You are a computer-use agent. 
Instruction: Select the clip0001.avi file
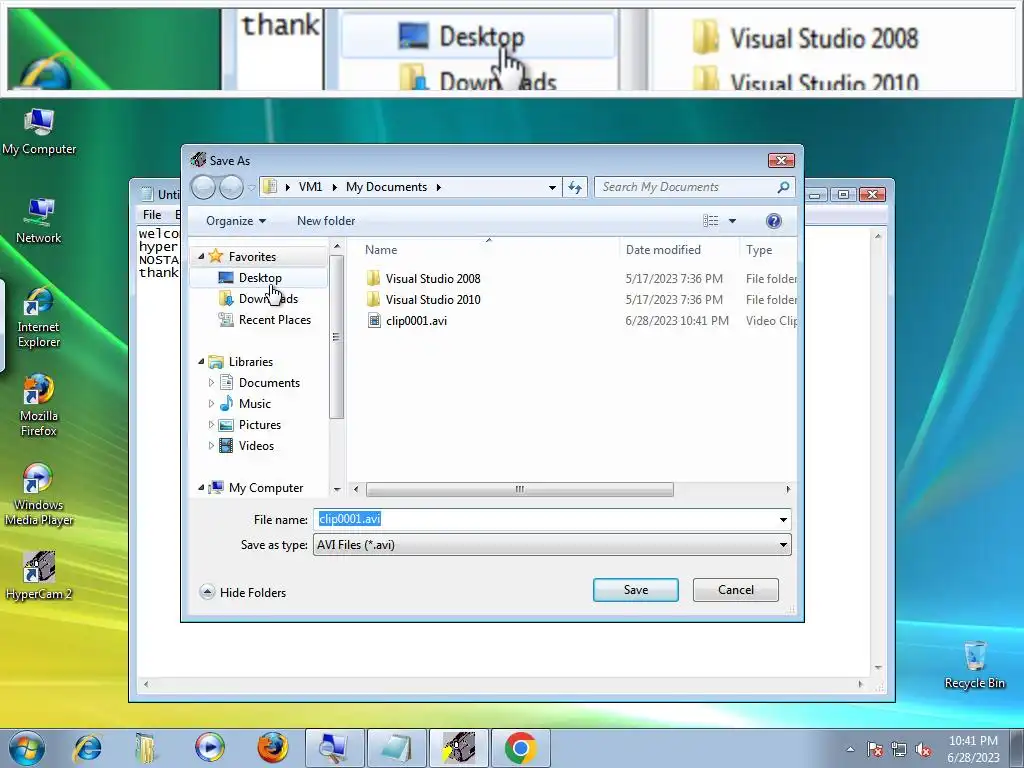click(x=416, y=321)
